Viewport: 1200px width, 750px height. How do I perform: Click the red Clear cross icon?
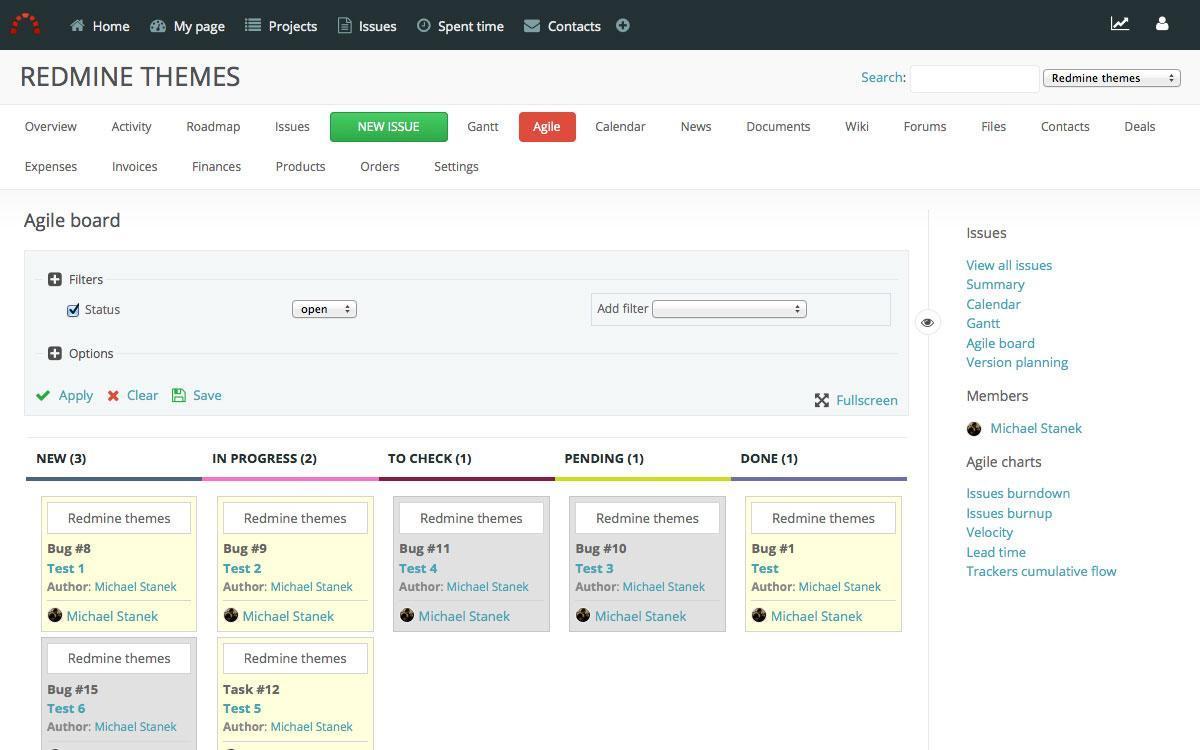113,396
